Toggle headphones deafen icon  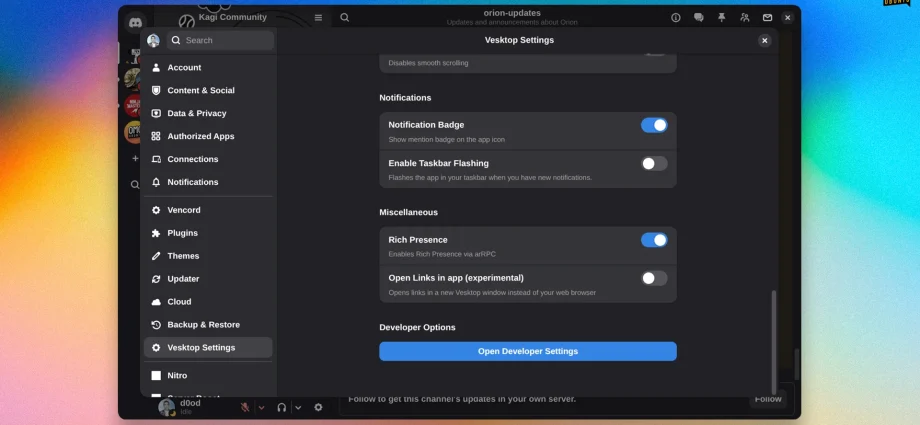pos(282,407)
